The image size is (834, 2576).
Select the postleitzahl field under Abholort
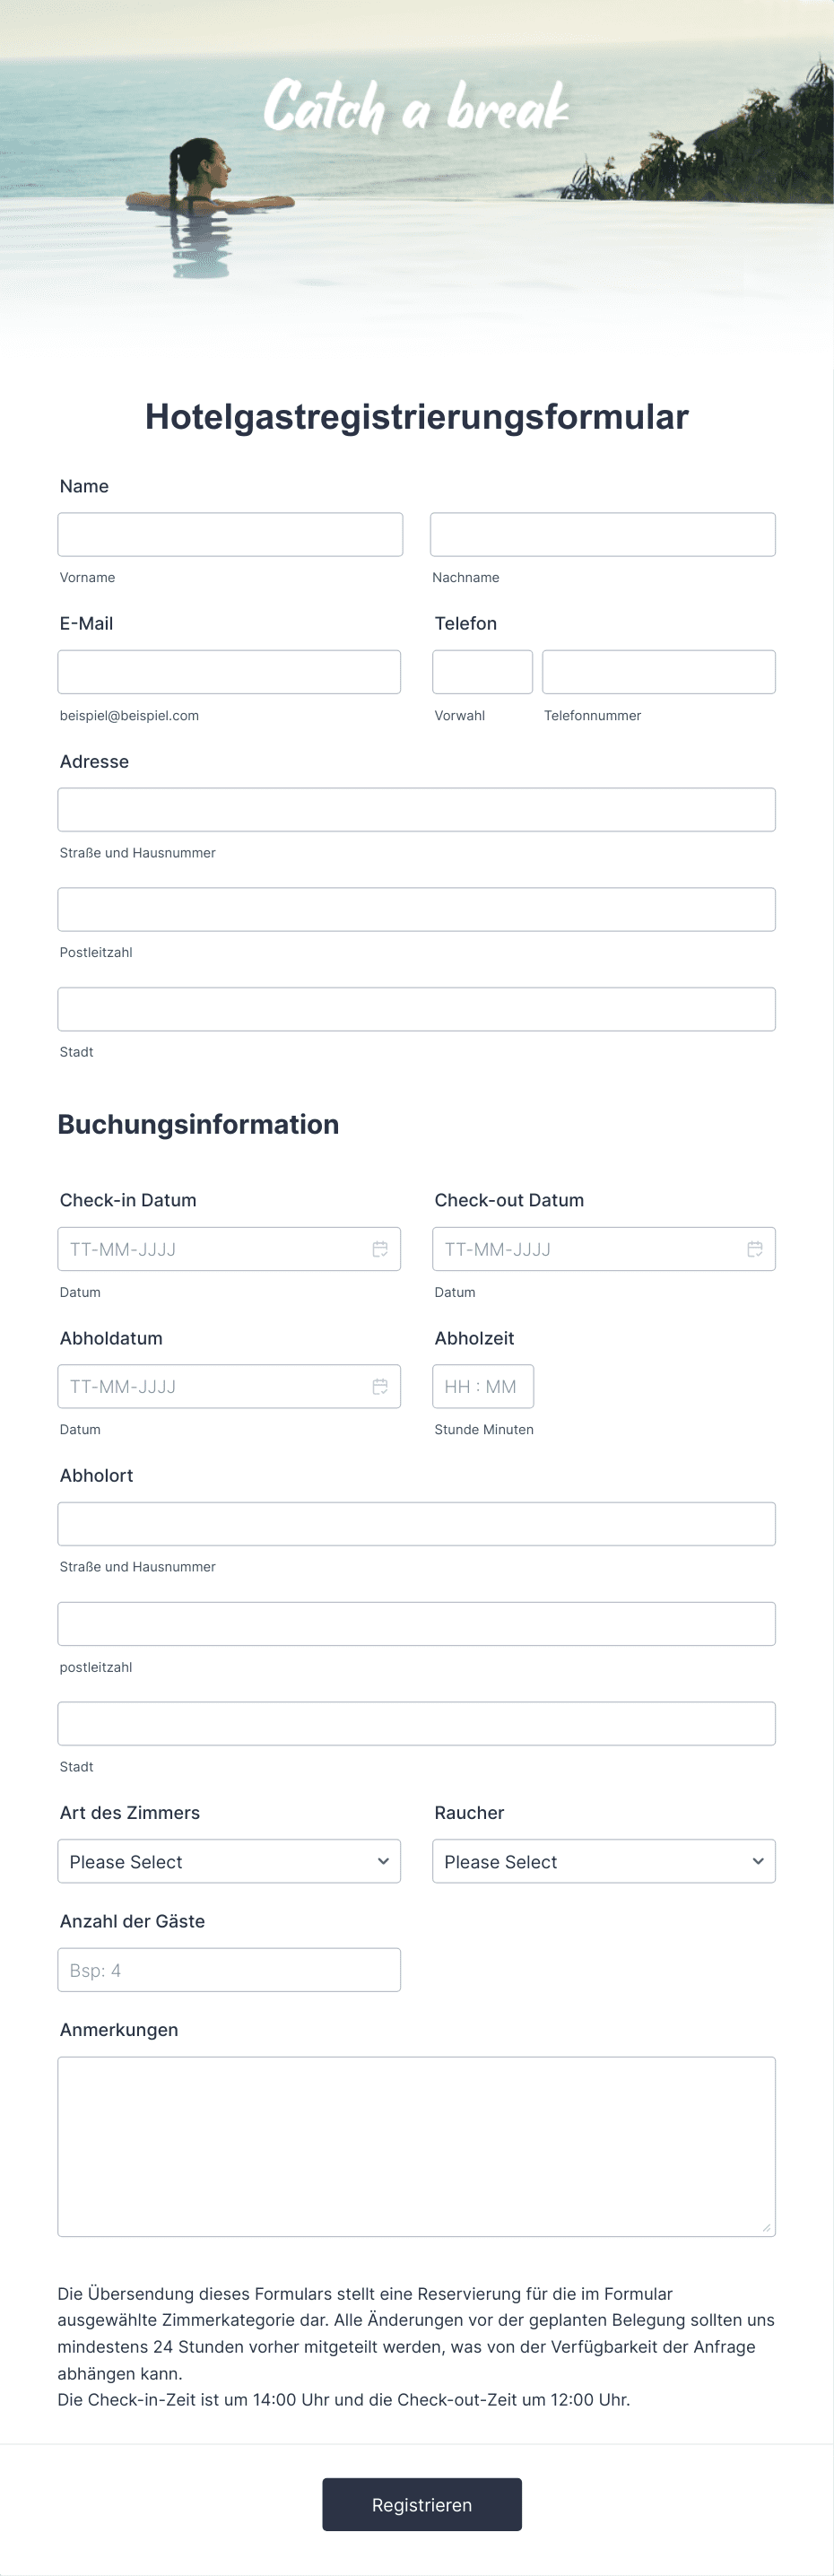click(417, 1623)
